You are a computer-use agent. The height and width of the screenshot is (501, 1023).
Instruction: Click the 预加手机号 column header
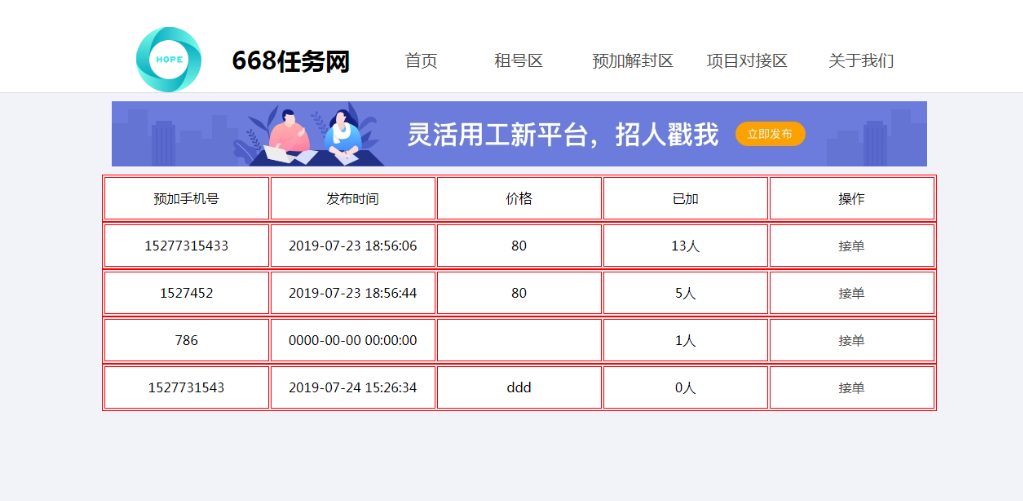coord(186,199)
